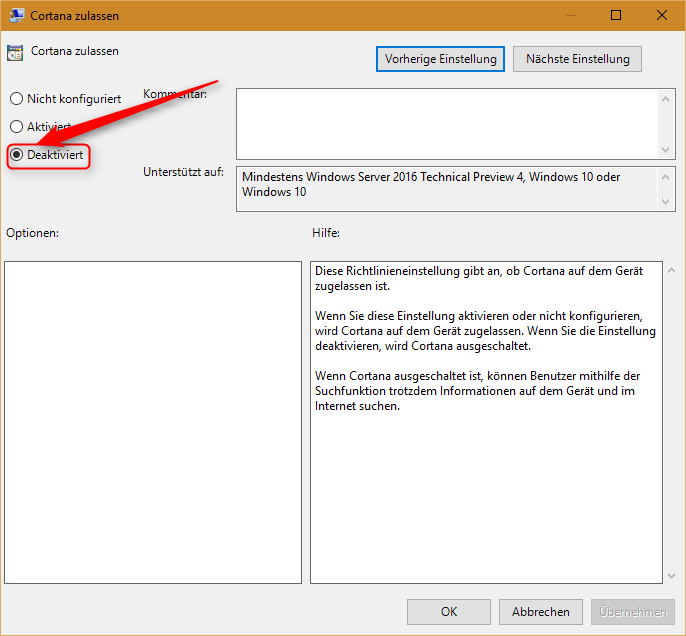The width and height of the screenshot is (686, 636).
Task: Click the help text 'Diese Richtlinieneinstellung gibt an'
Action: click(x=407, y=271)
